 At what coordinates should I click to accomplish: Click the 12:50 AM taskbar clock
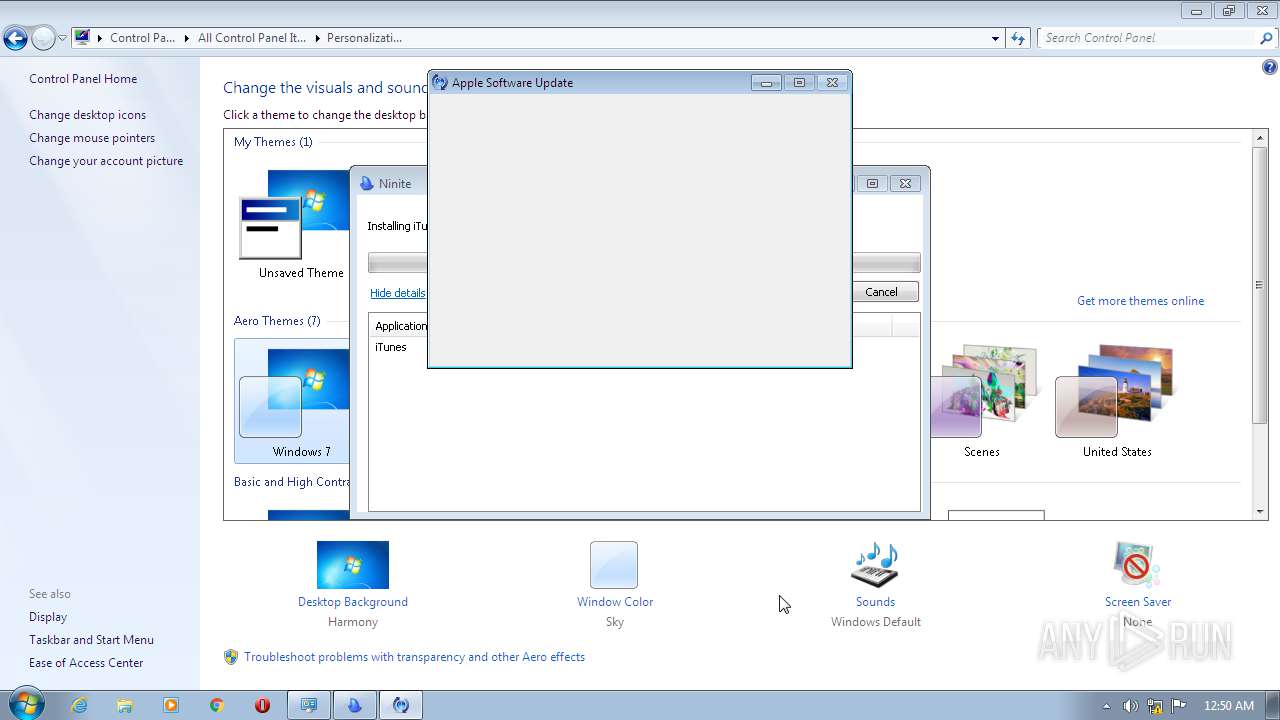(1228, 706)
